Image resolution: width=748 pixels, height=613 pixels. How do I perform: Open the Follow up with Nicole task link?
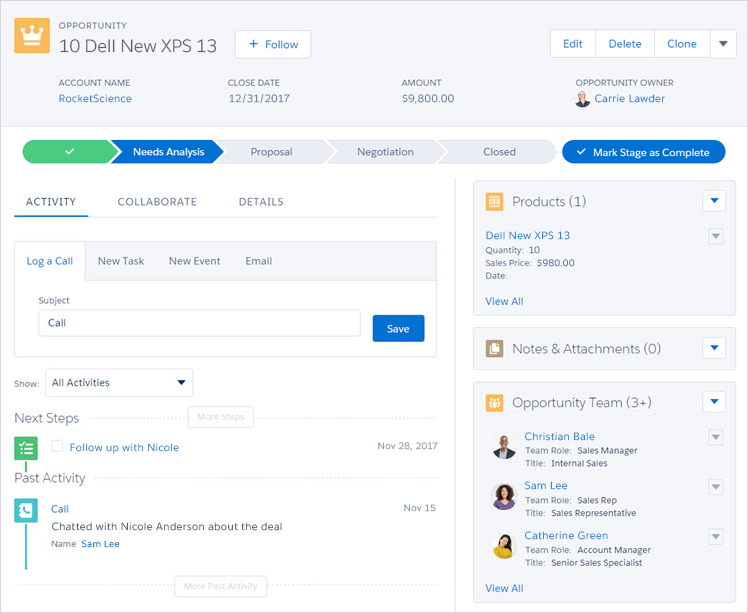click(124, 447)
